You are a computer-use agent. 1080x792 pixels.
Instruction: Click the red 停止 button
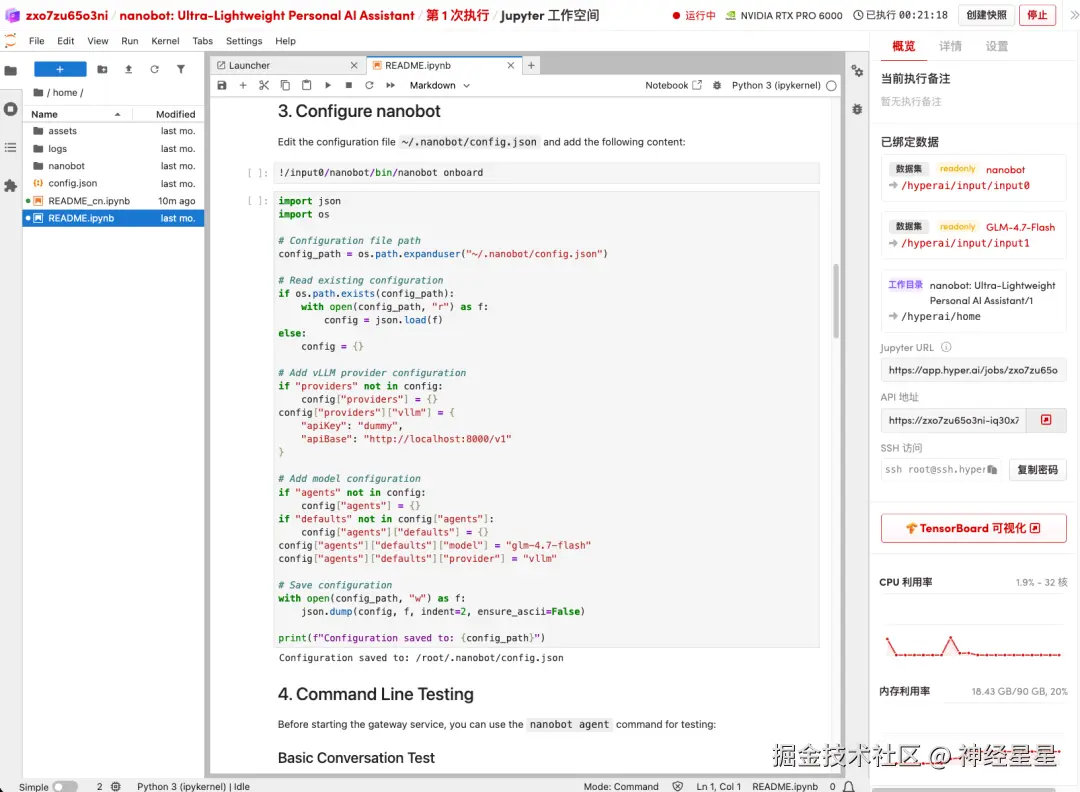(x=1037, y=14)
